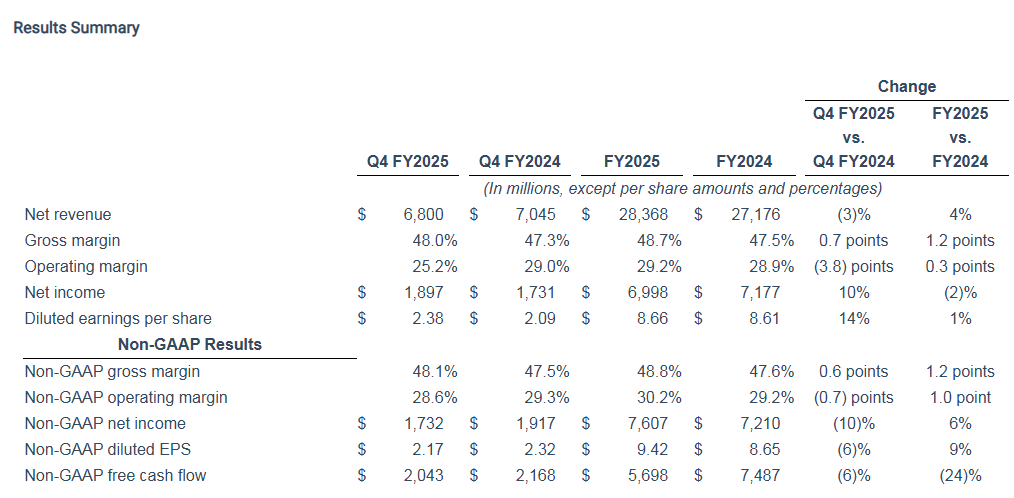1014x498 pixels.
Task: Click the Results Summary heading
Action: tap(76, 28)
